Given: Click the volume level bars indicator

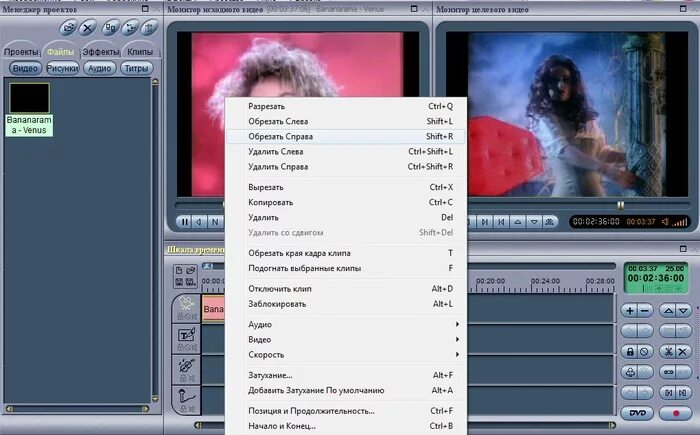Looking at the screenshot, I should tap(680, 222).
